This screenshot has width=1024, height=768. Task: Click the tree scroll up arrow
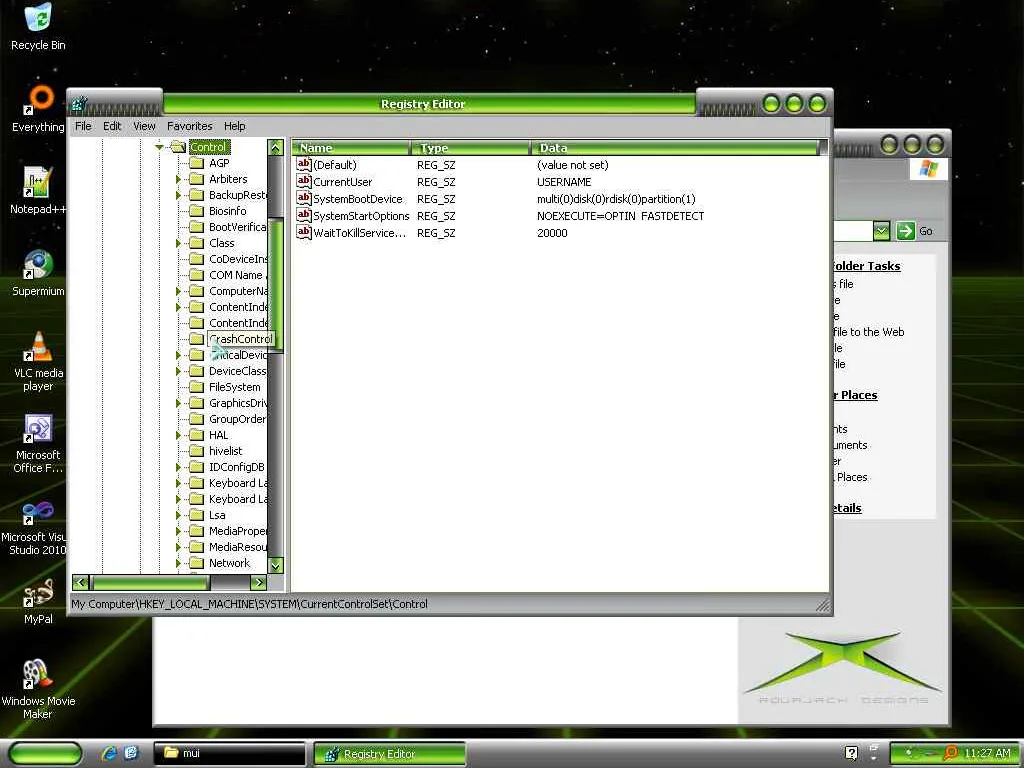(276, 148)
